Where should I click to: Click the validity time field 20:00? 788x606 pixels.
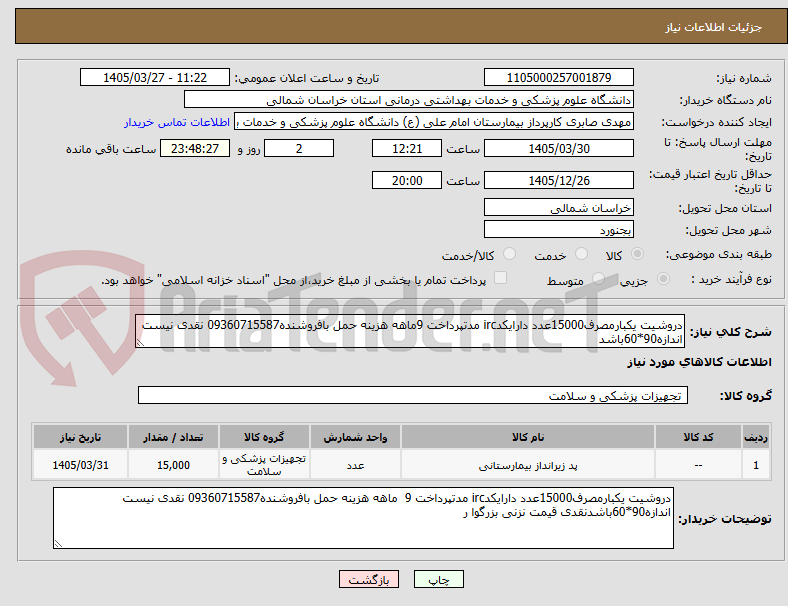(x=407, y=180)
